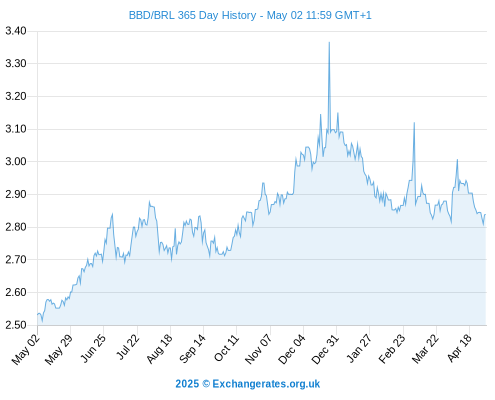Click the highest peak near 3.36
This screenshot has height=400, width=495.
(329, 42)
